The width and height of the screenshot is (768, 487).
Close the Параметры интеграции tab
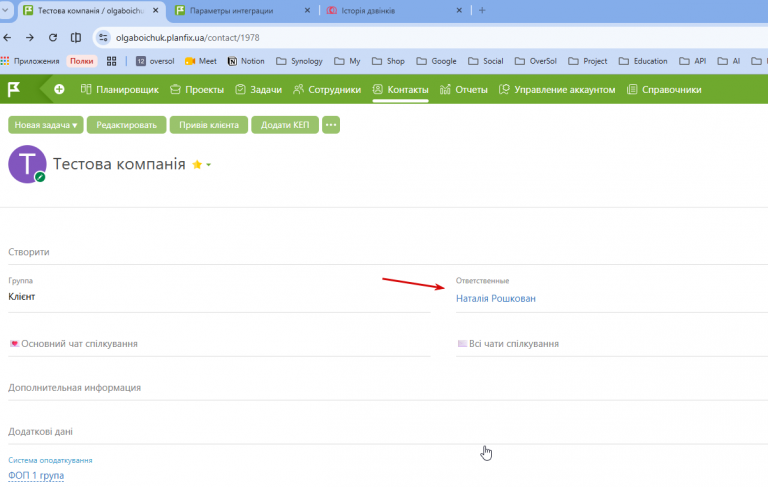pyautogui.click(x=307, y=10)
